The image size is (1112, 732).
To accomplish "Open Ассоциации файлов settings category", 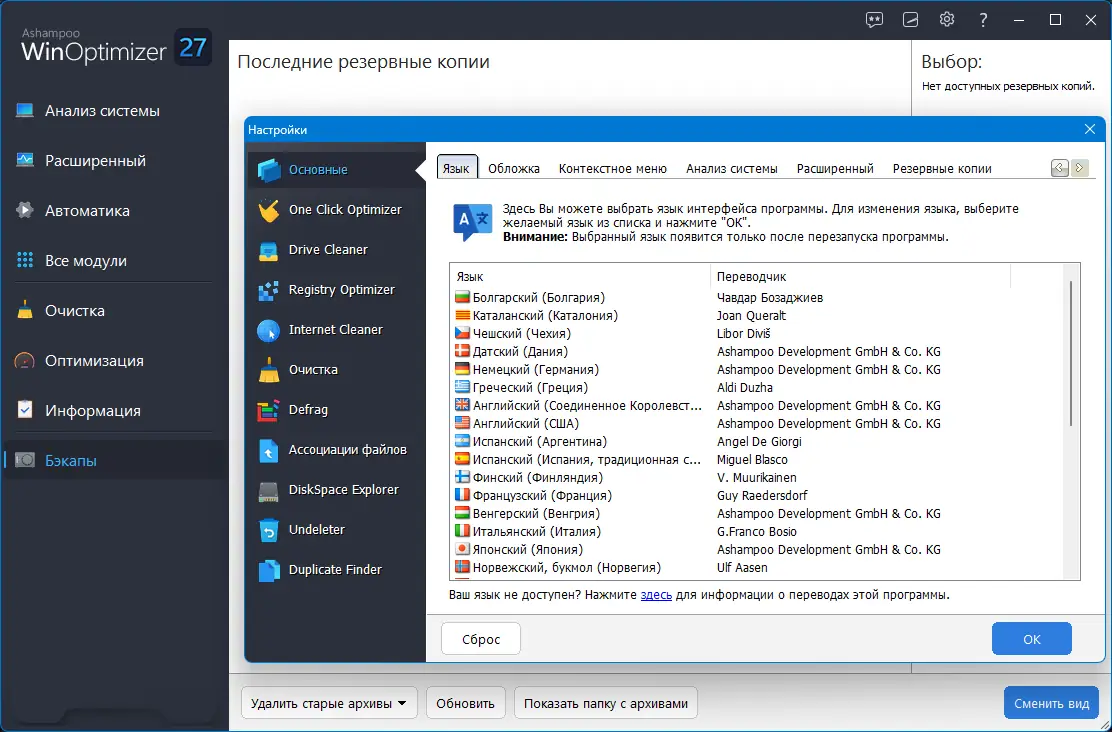I will (x=335, y=450).
